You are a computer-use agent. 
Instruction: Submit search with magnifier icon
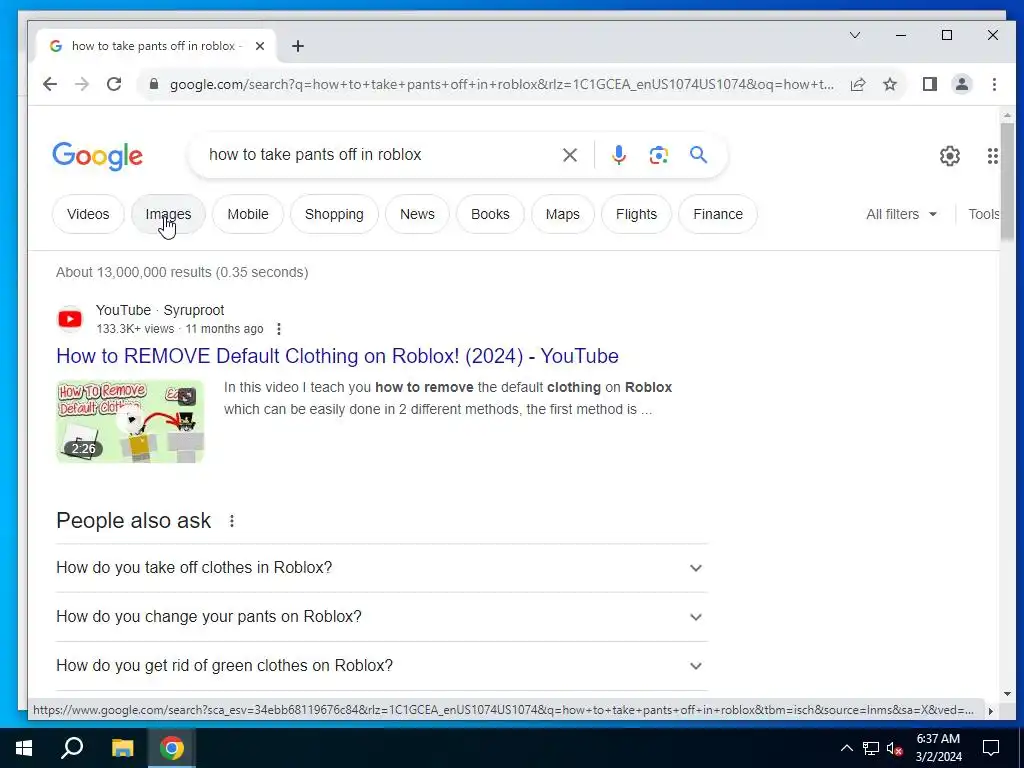coord(698,155)
